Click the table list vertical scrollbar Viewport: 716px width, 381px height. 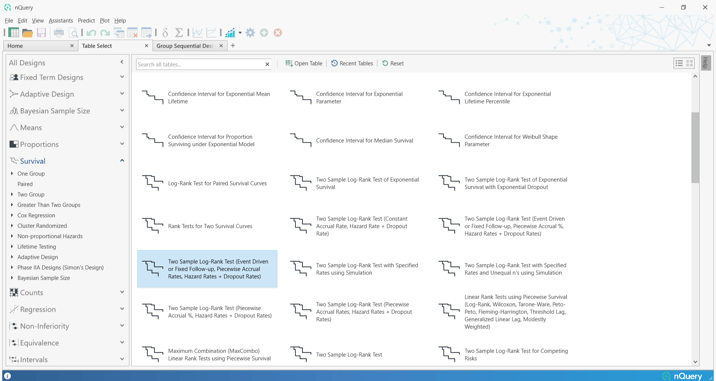695,148
